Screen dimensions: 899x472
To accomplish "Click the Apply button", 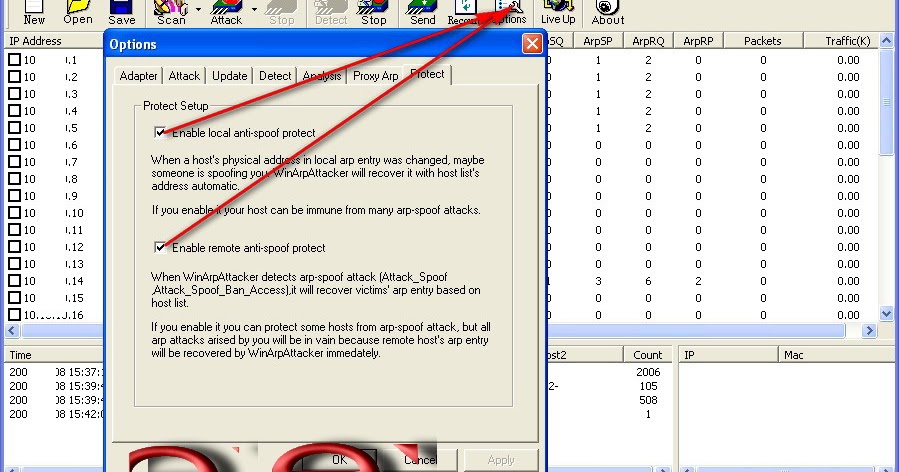I will tap(501, 459).
